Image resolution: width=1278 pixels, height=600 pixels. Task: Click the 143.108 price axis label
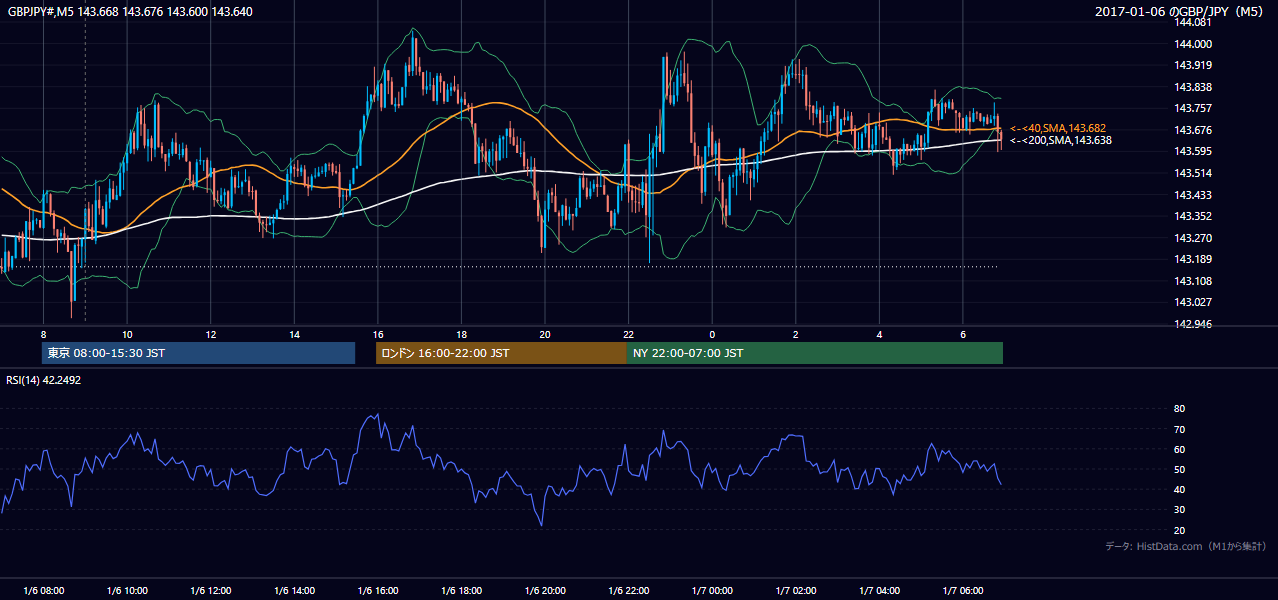[1193, 281]
